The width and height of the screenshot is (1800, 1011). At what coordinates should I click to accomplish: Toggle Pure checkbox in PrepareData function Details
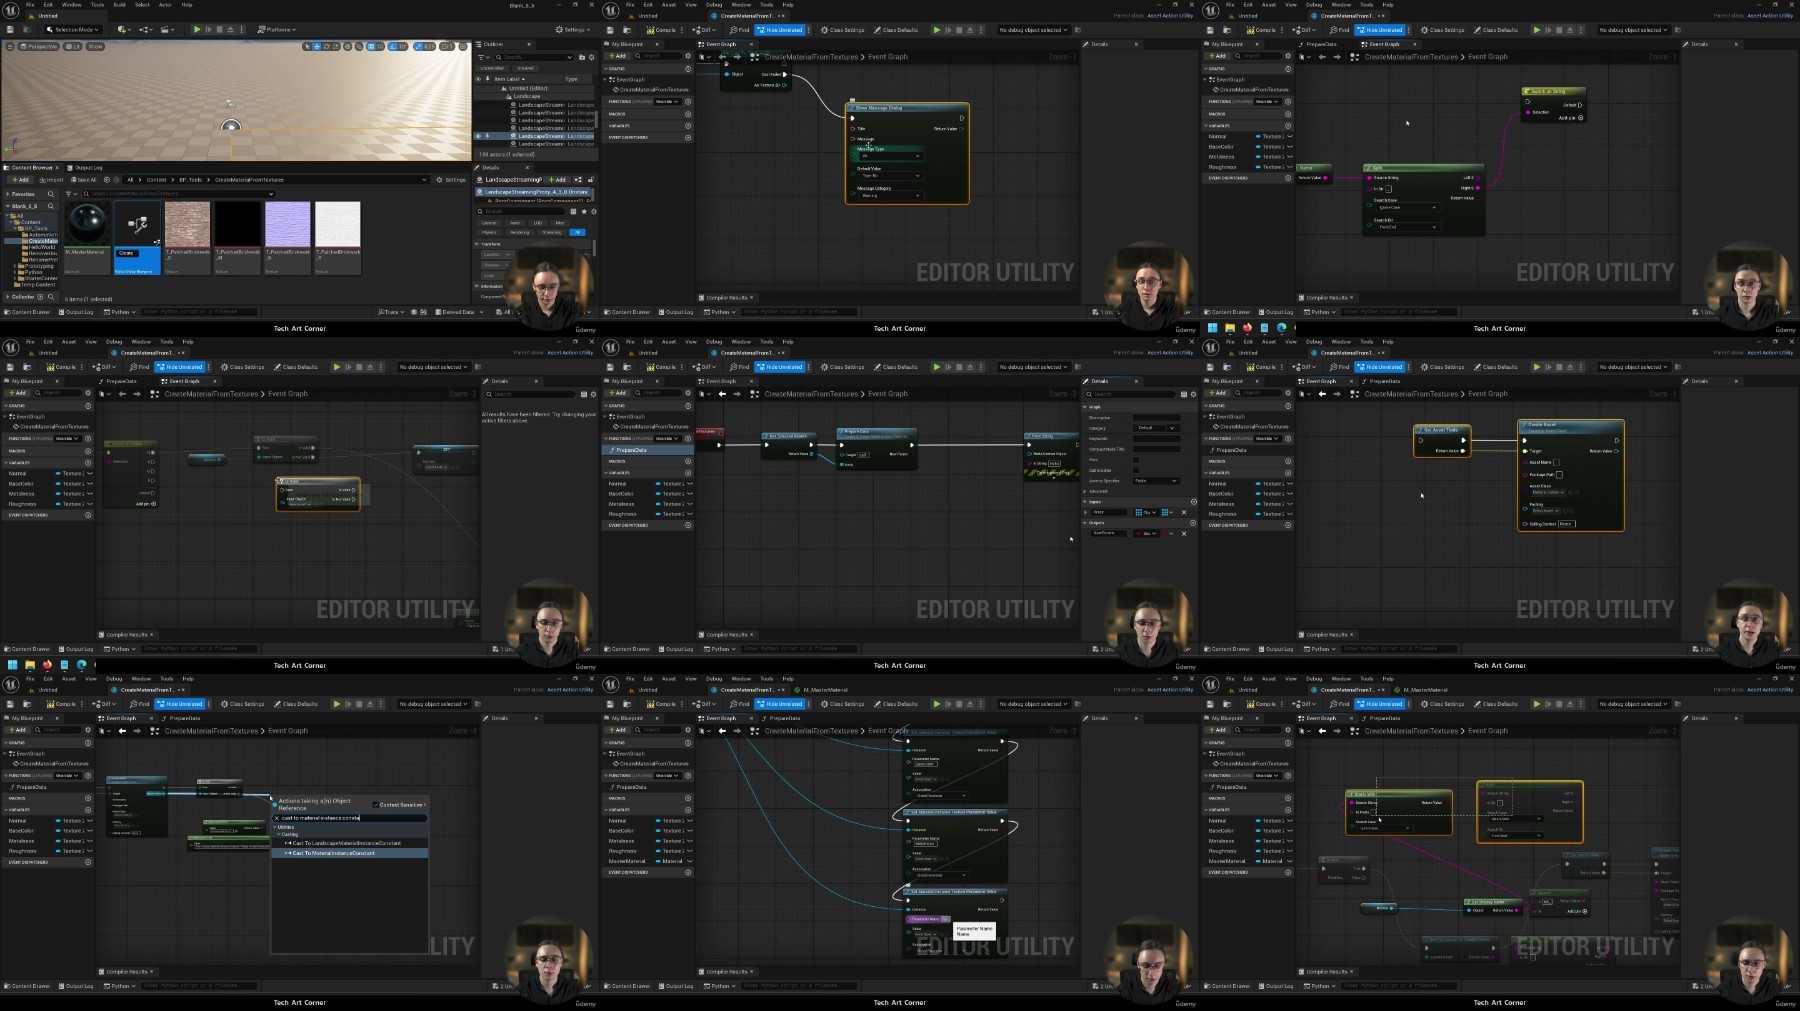[1136, 460]
